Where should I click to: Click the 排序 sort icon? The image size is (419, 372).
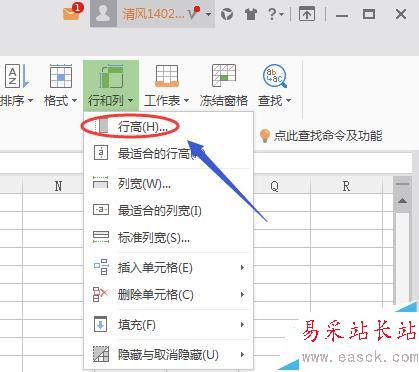(x=17, y=76)
